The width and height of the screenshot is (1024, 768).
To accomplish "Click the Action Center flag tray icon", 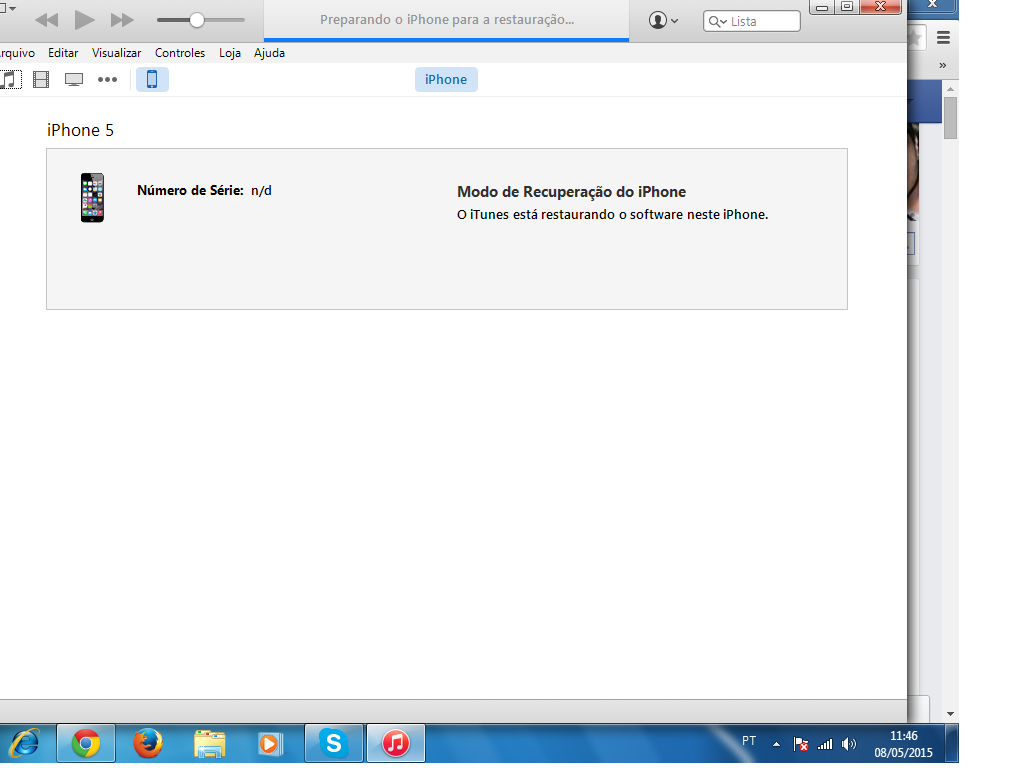I will point(801,744).
